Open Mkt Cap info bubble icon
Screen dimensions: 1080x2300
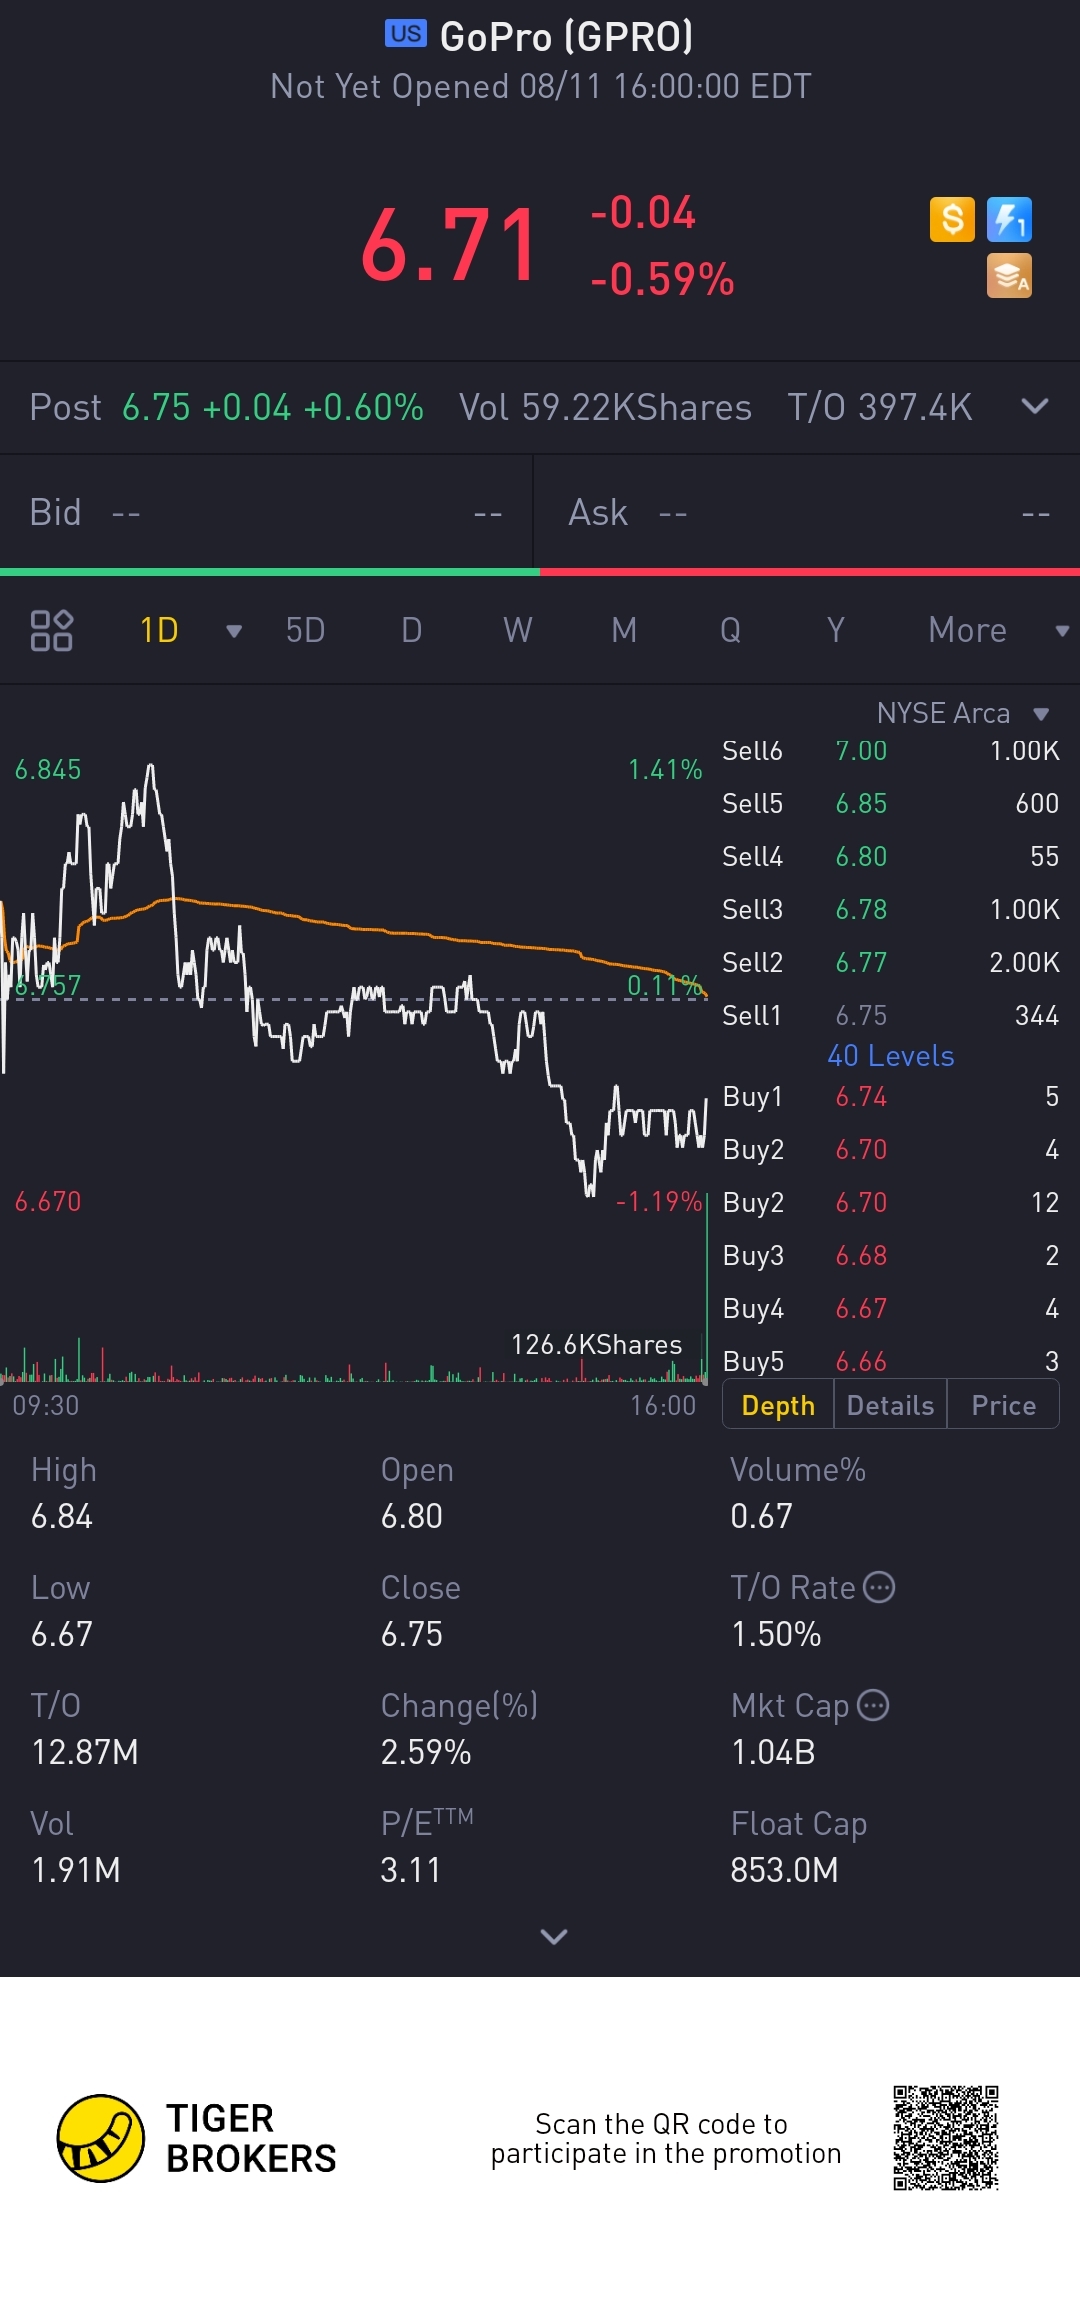pyautogui.click(x=873, y=1705)
